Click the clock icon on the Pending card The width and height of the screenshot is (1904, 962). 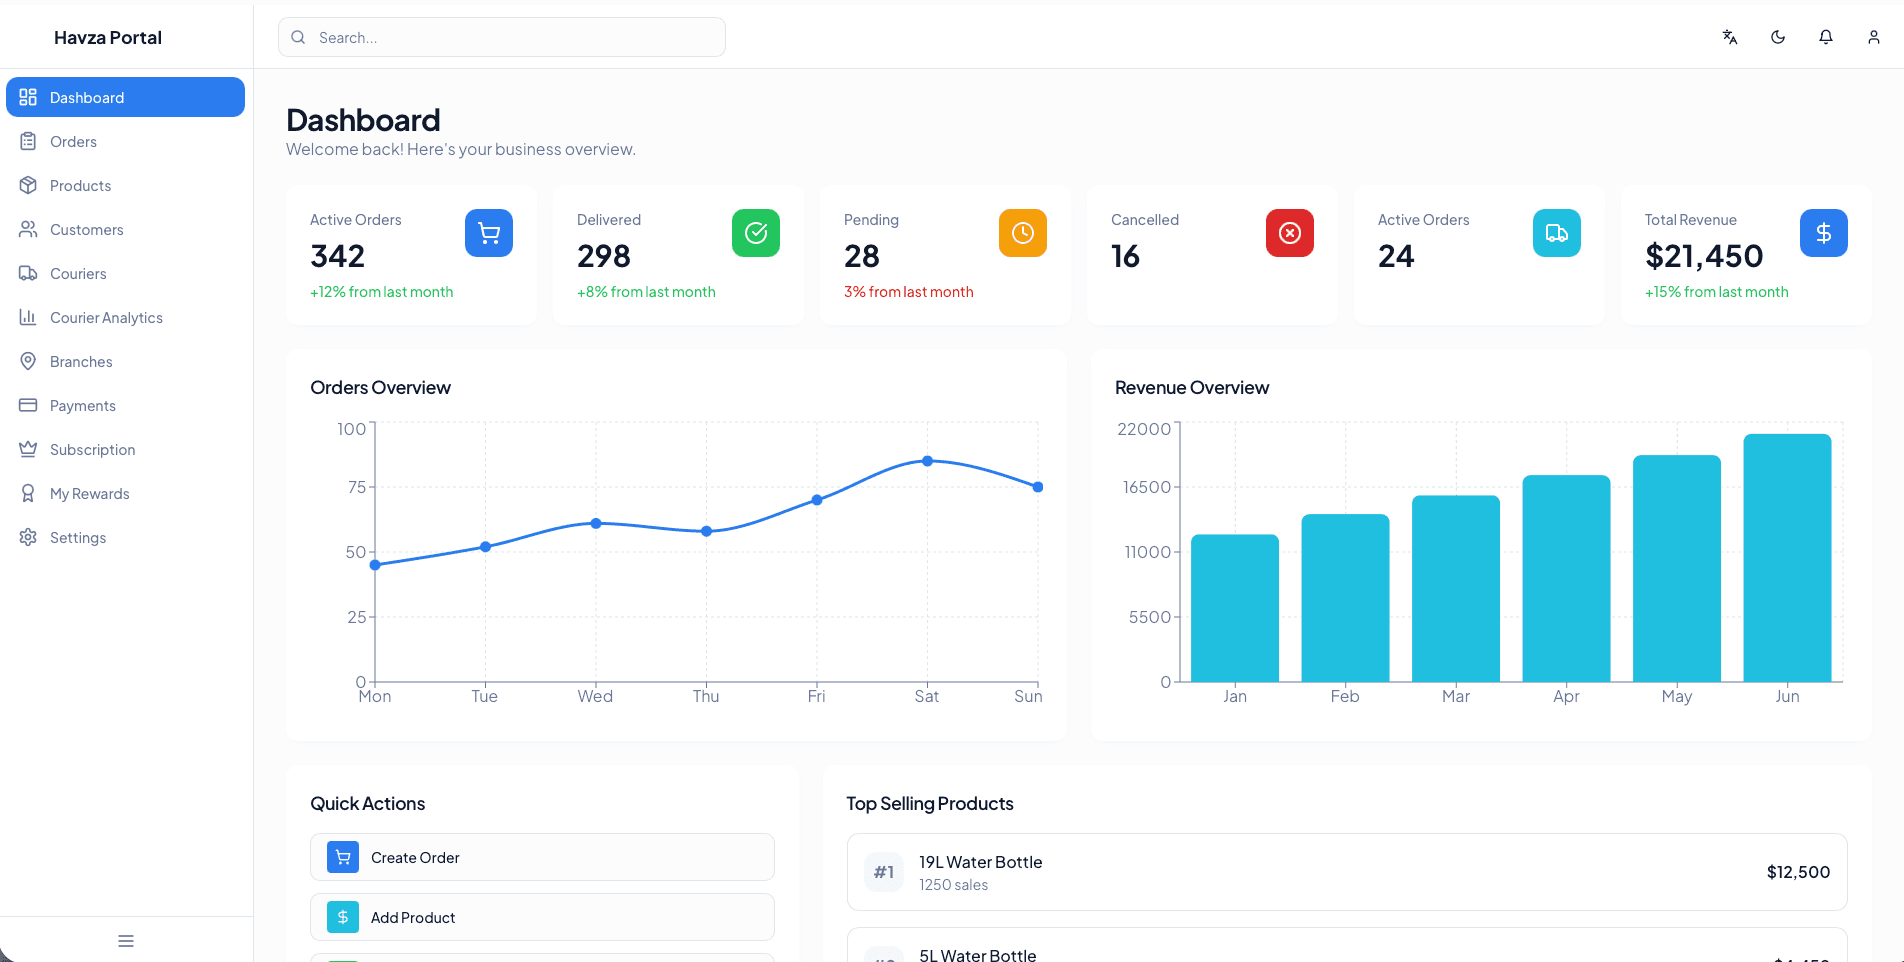click(x=1022, y=233)
